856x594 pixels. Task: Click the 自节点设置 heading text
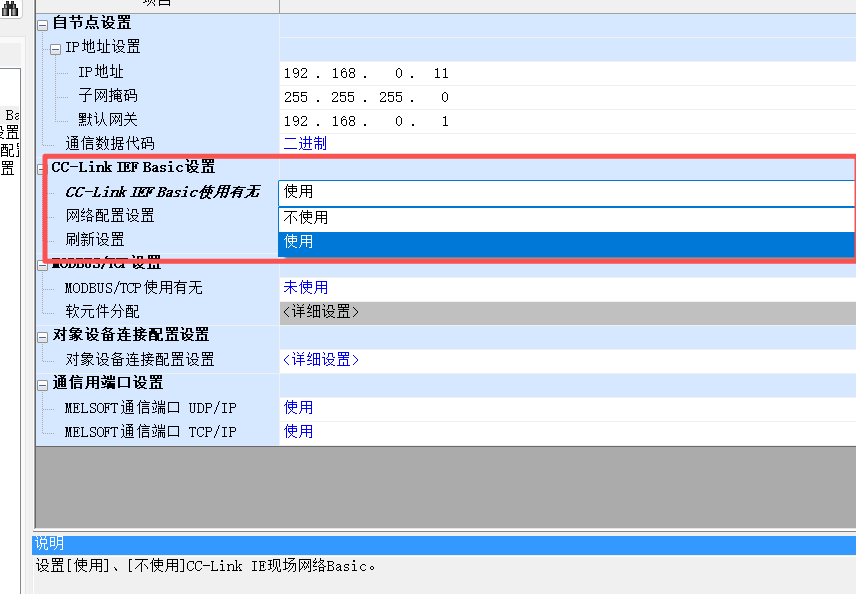(92, 23)
